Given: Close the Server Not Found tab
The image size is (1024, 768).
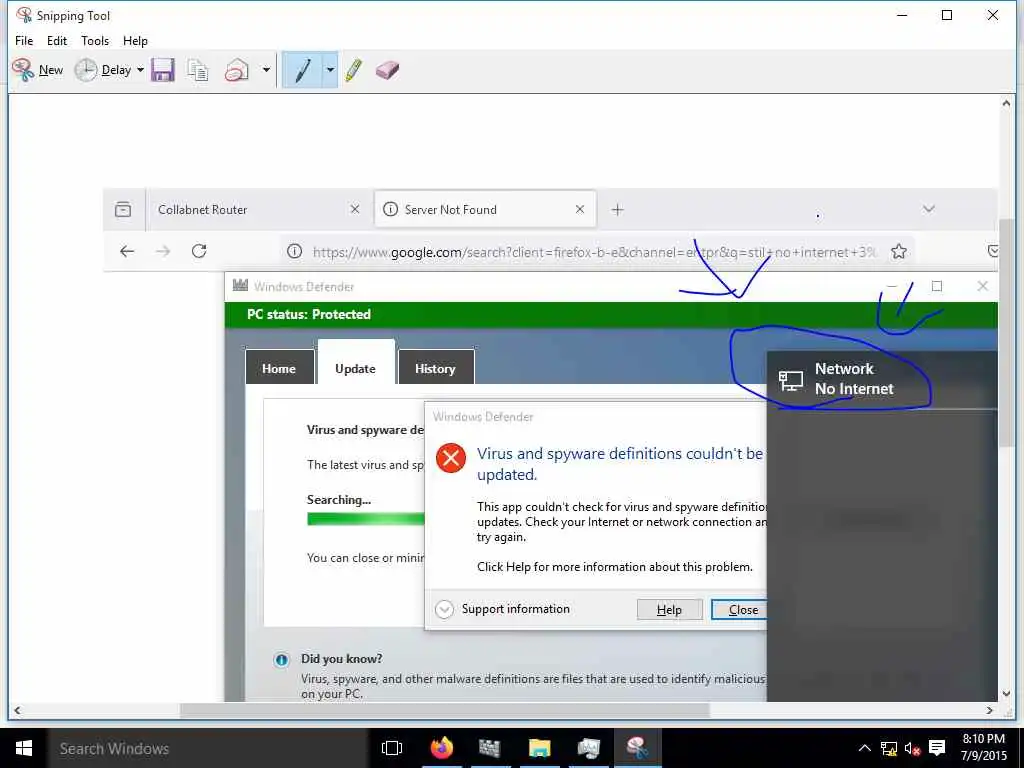Looking at the screenshot, I should [x=580, y=209].
